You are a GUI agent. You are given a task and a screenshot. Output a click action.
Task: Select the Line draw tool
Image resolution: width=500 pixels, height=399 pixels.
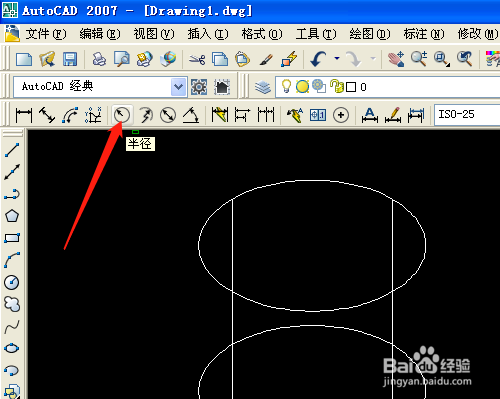tap(12, 150)
